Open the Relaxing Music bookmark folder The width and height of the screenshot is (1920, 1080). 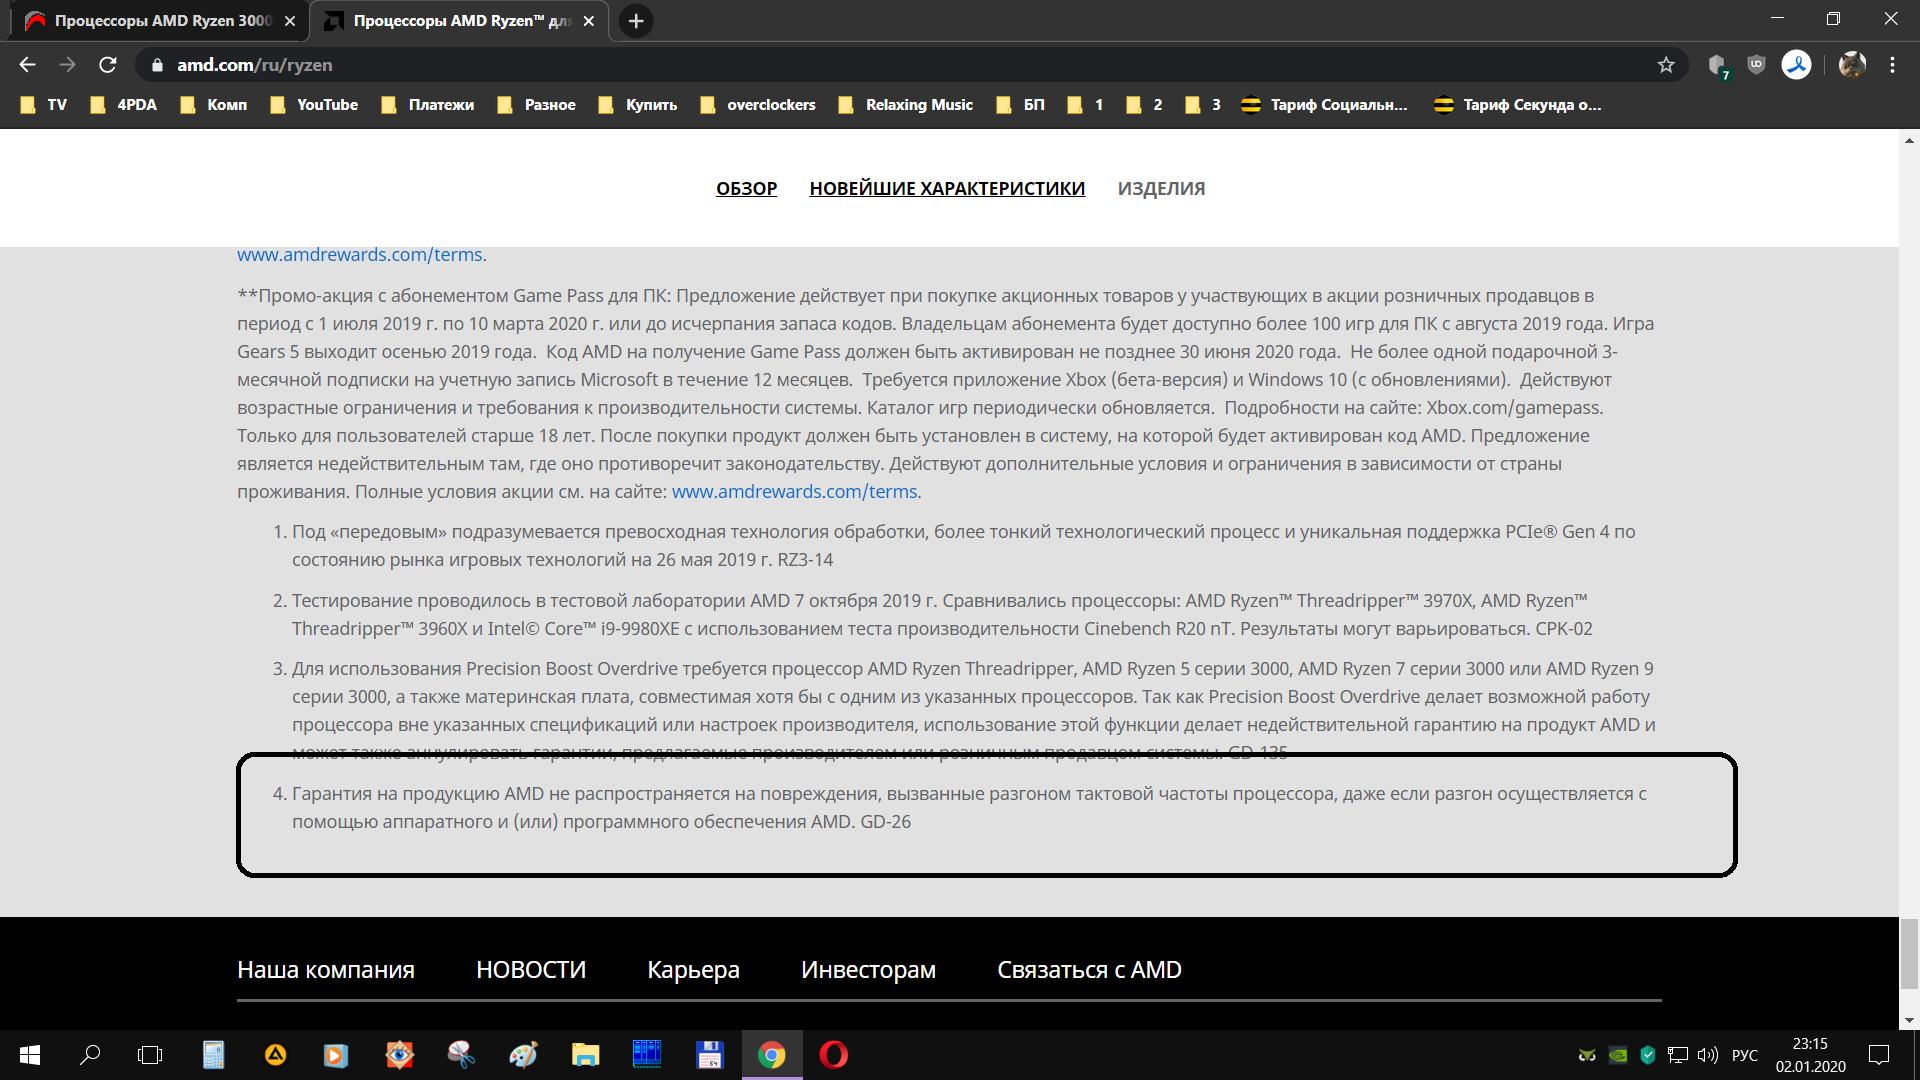tap(906, 105)
